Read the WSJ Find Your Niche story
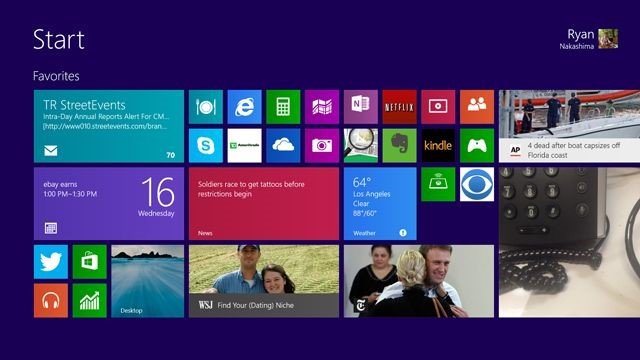640x360 pixels. pos(264,281)
